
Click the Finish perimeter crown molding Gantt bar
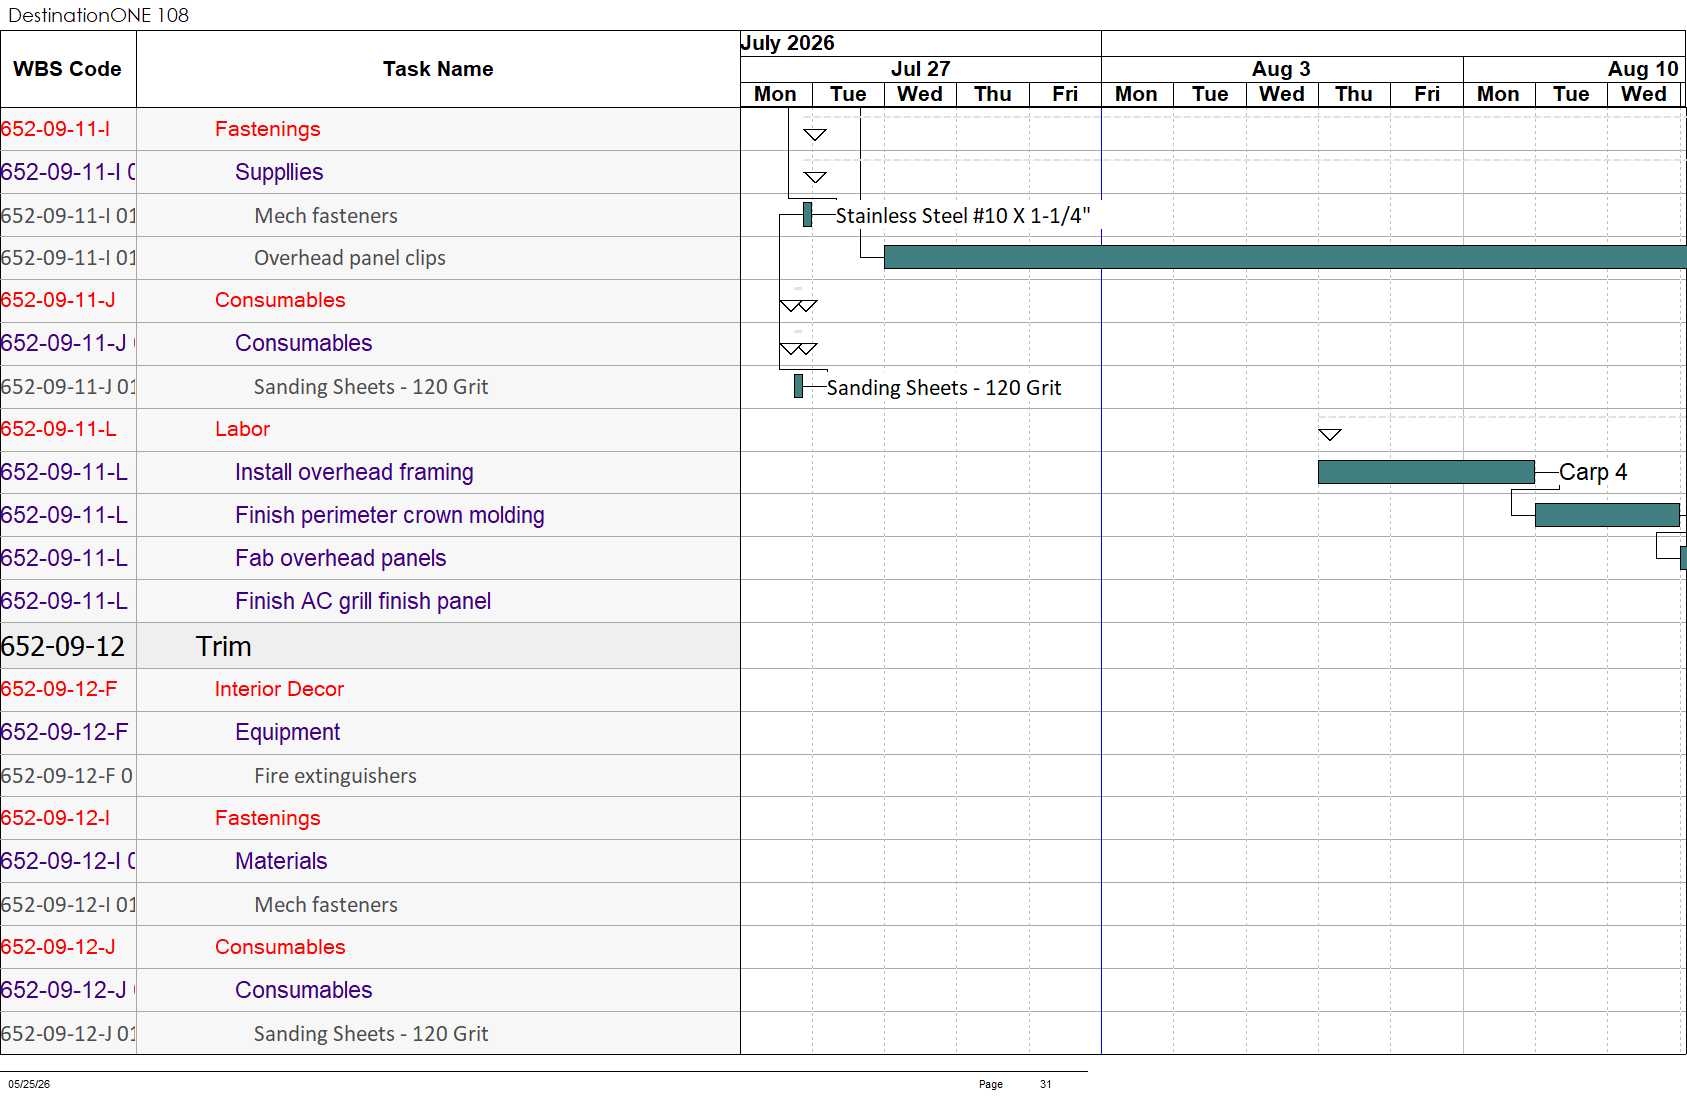1607,515
